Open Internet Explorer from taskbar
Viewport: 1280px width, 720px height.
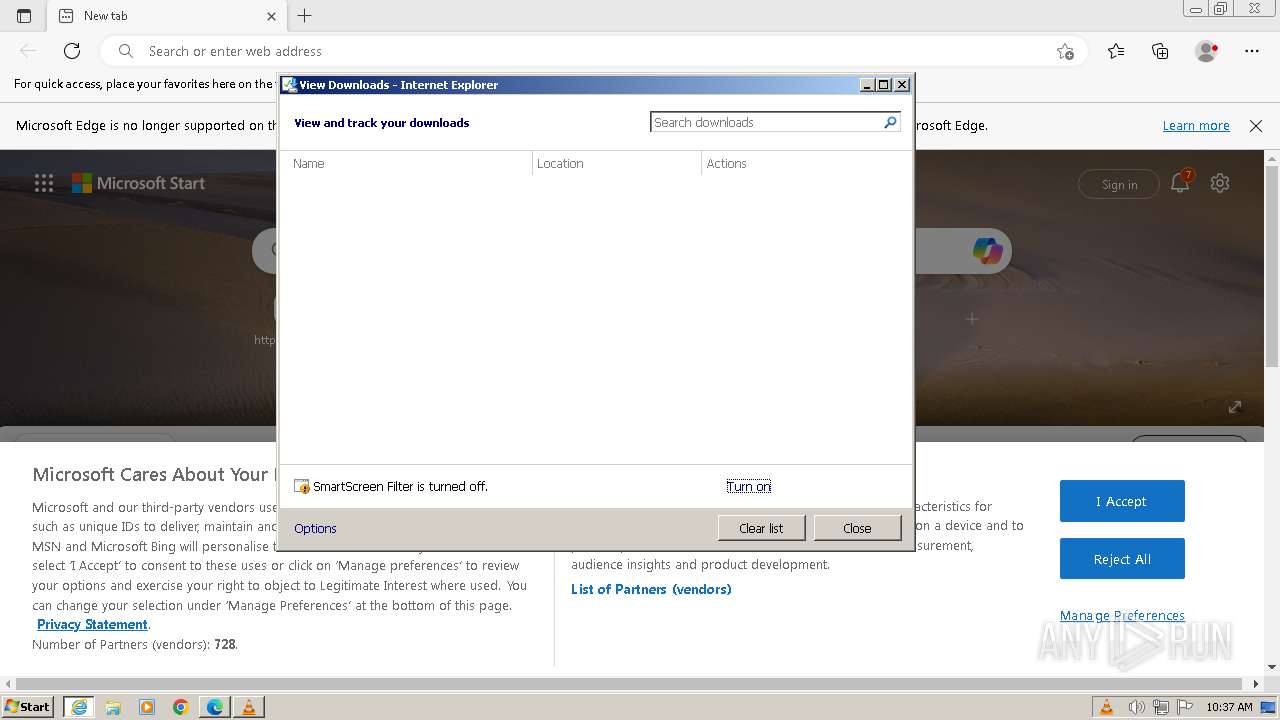pyautogui.click(x=79, y=707)
